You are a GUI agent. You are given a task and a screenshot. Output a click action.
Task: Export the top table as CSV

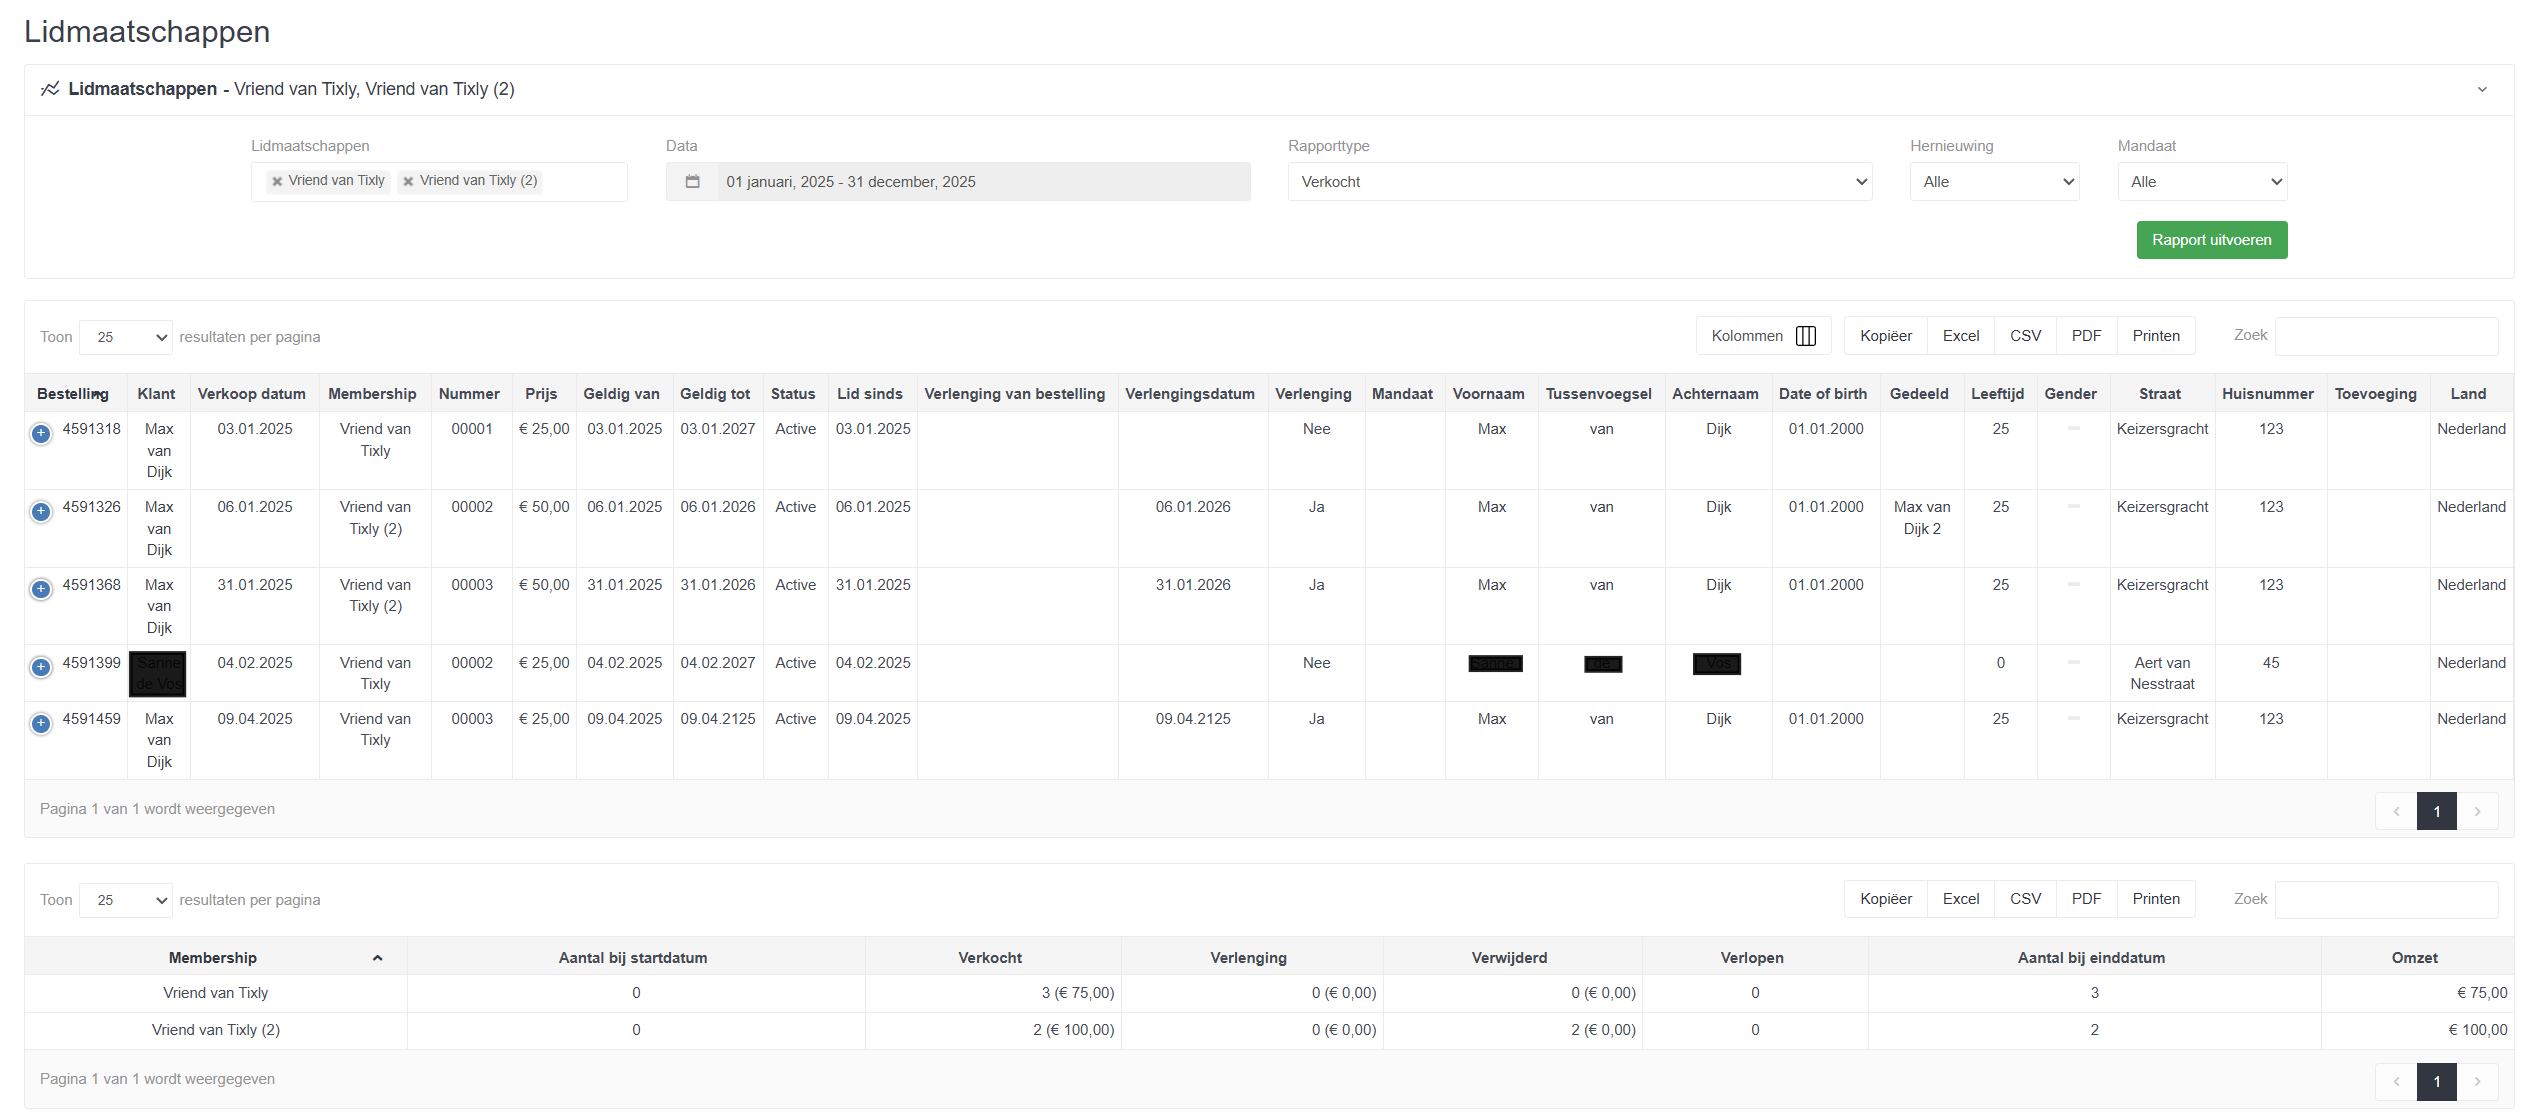[x=2025, y=336]
